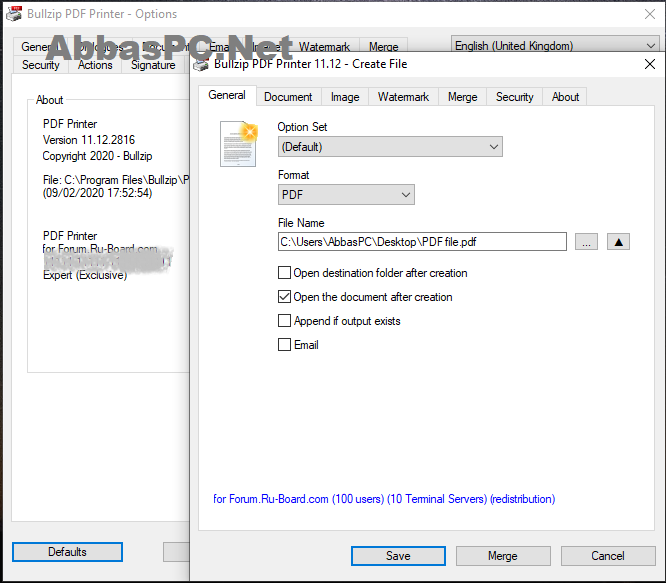Viewport: 666px width, 583px height.
Task: Click 'Version 11.12.2816' text in Options About
Action: click(89, 140)
